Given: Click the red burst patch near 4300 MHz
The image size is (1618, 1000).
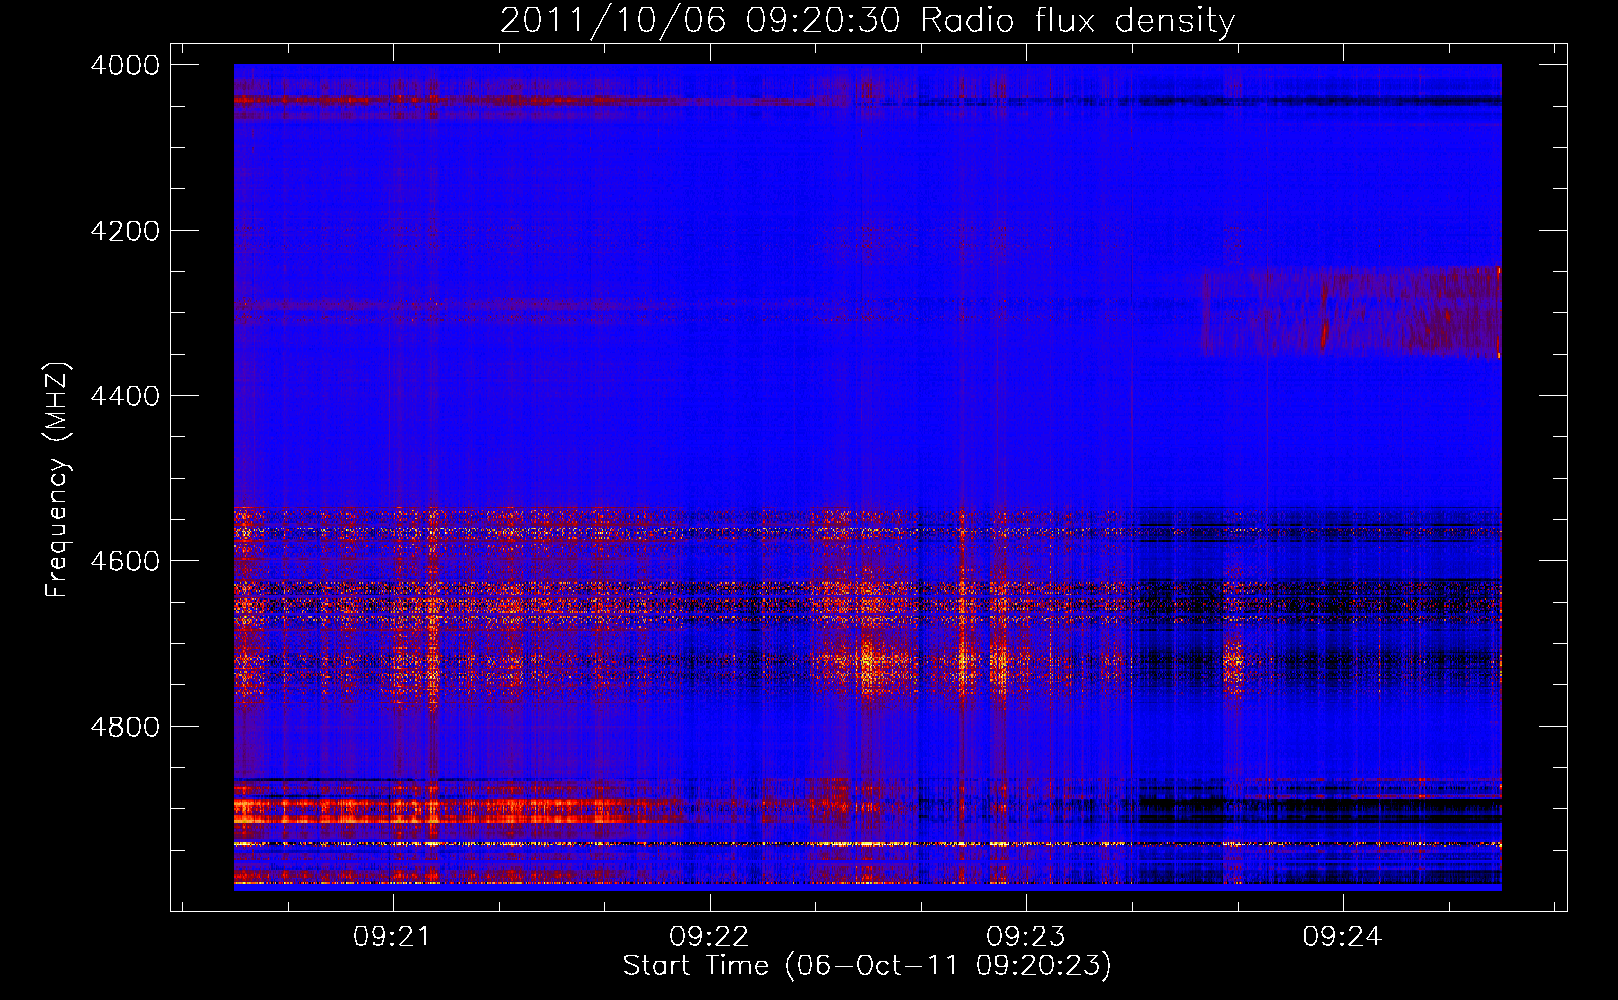Looking at the screenshot, I should [x=1351, y=312].
